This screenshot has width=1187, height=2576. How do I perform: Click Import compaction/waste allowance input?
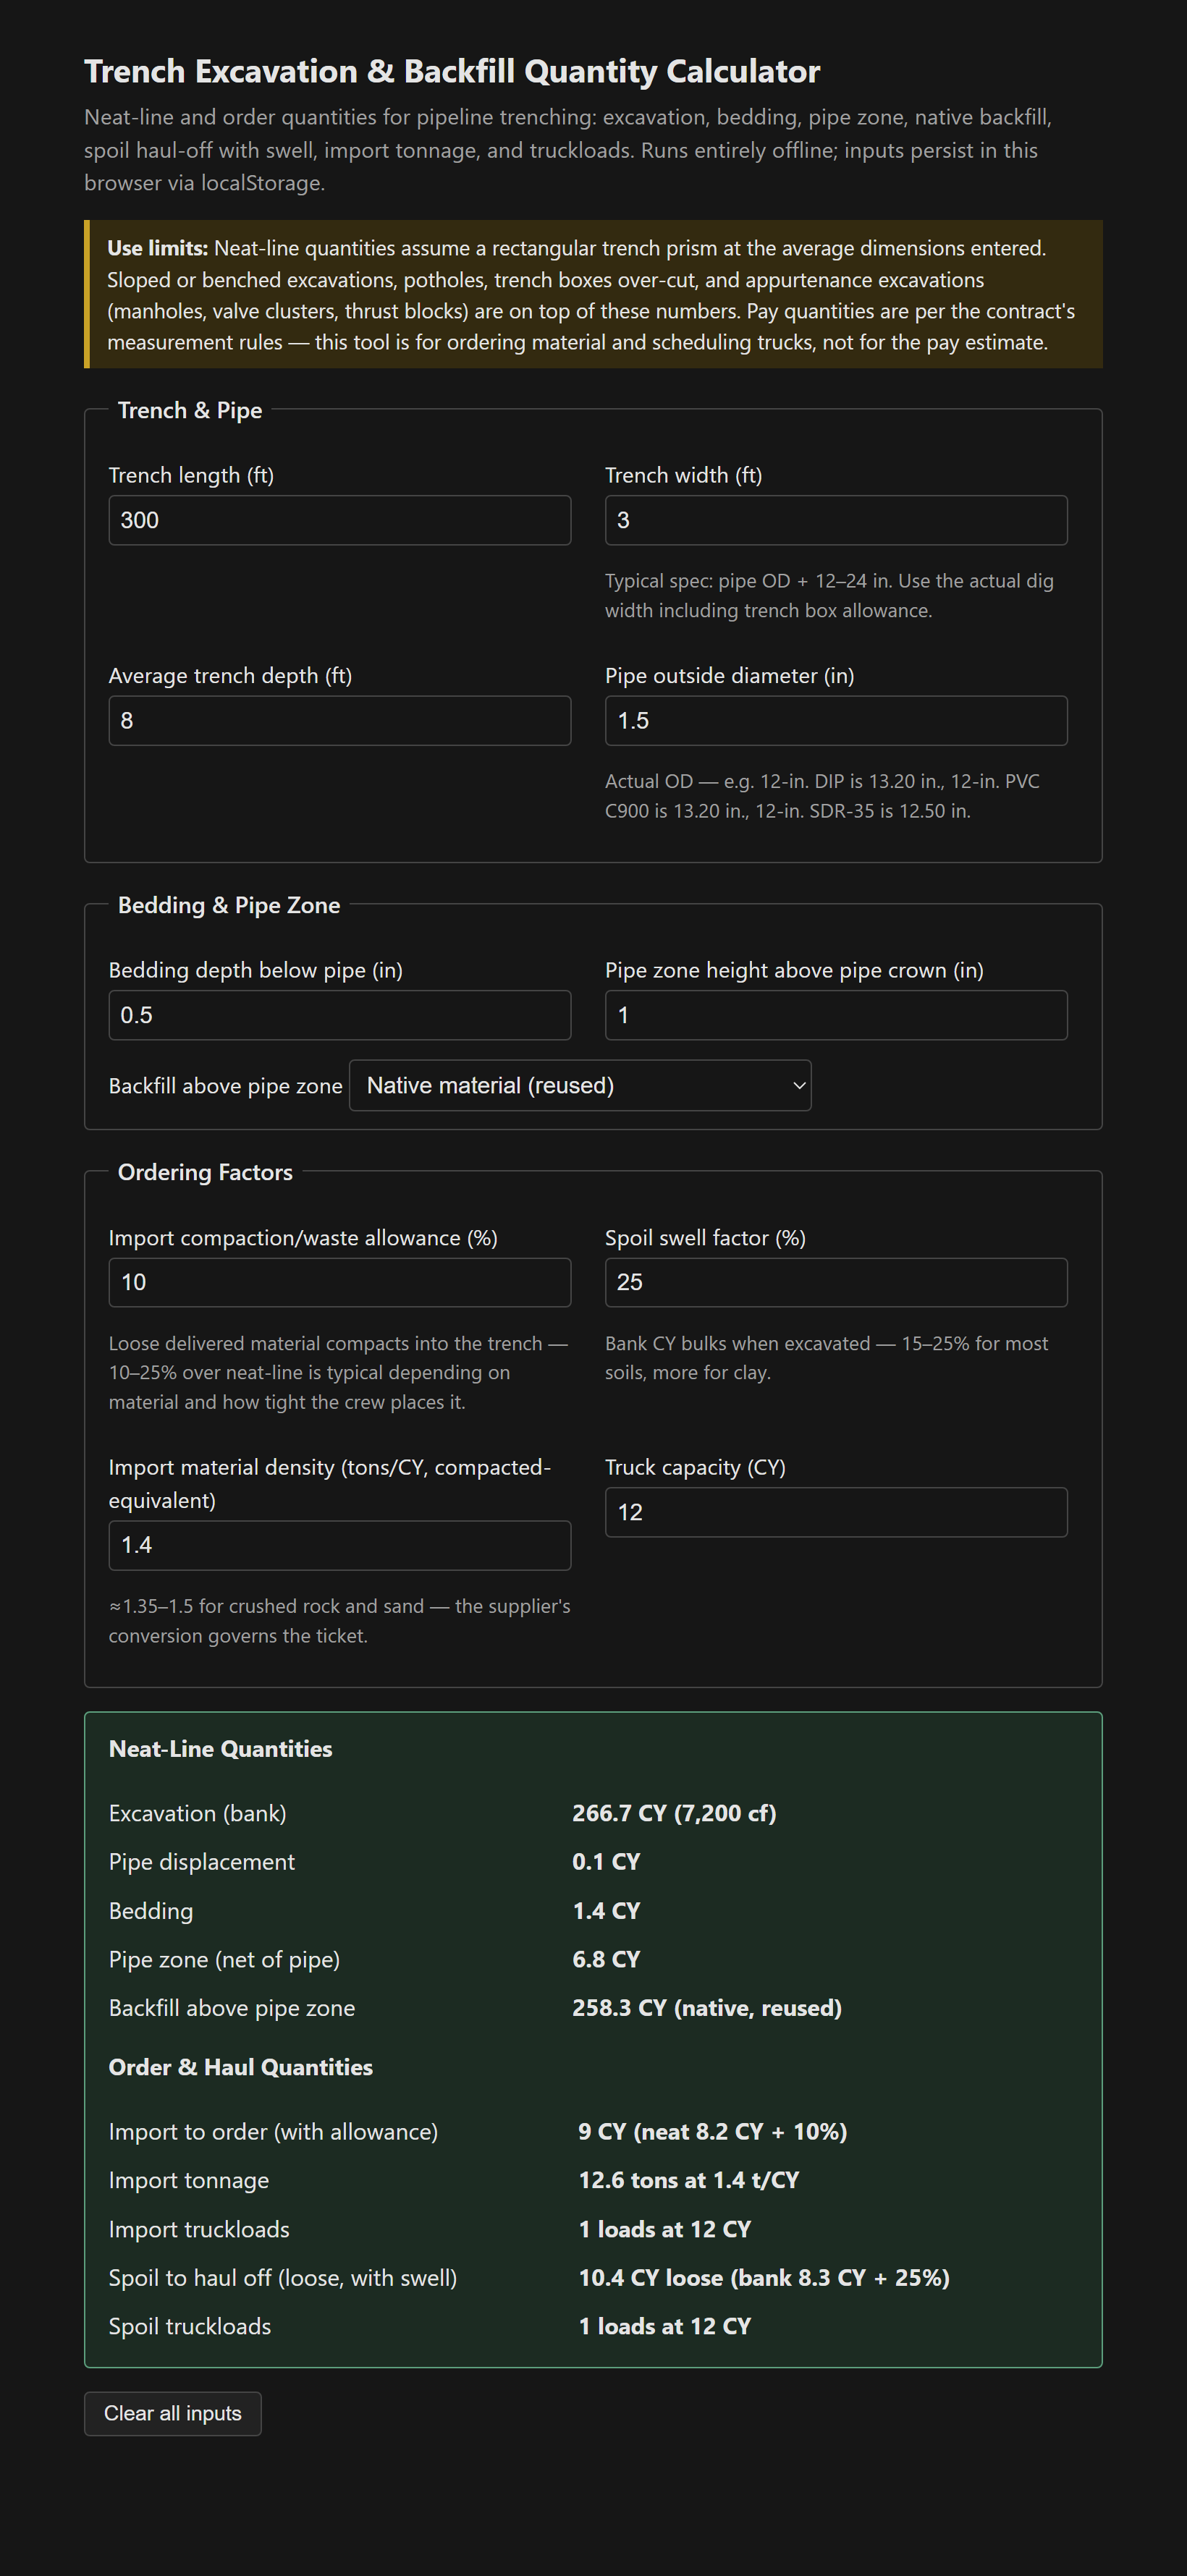(x=340, y=1282)
